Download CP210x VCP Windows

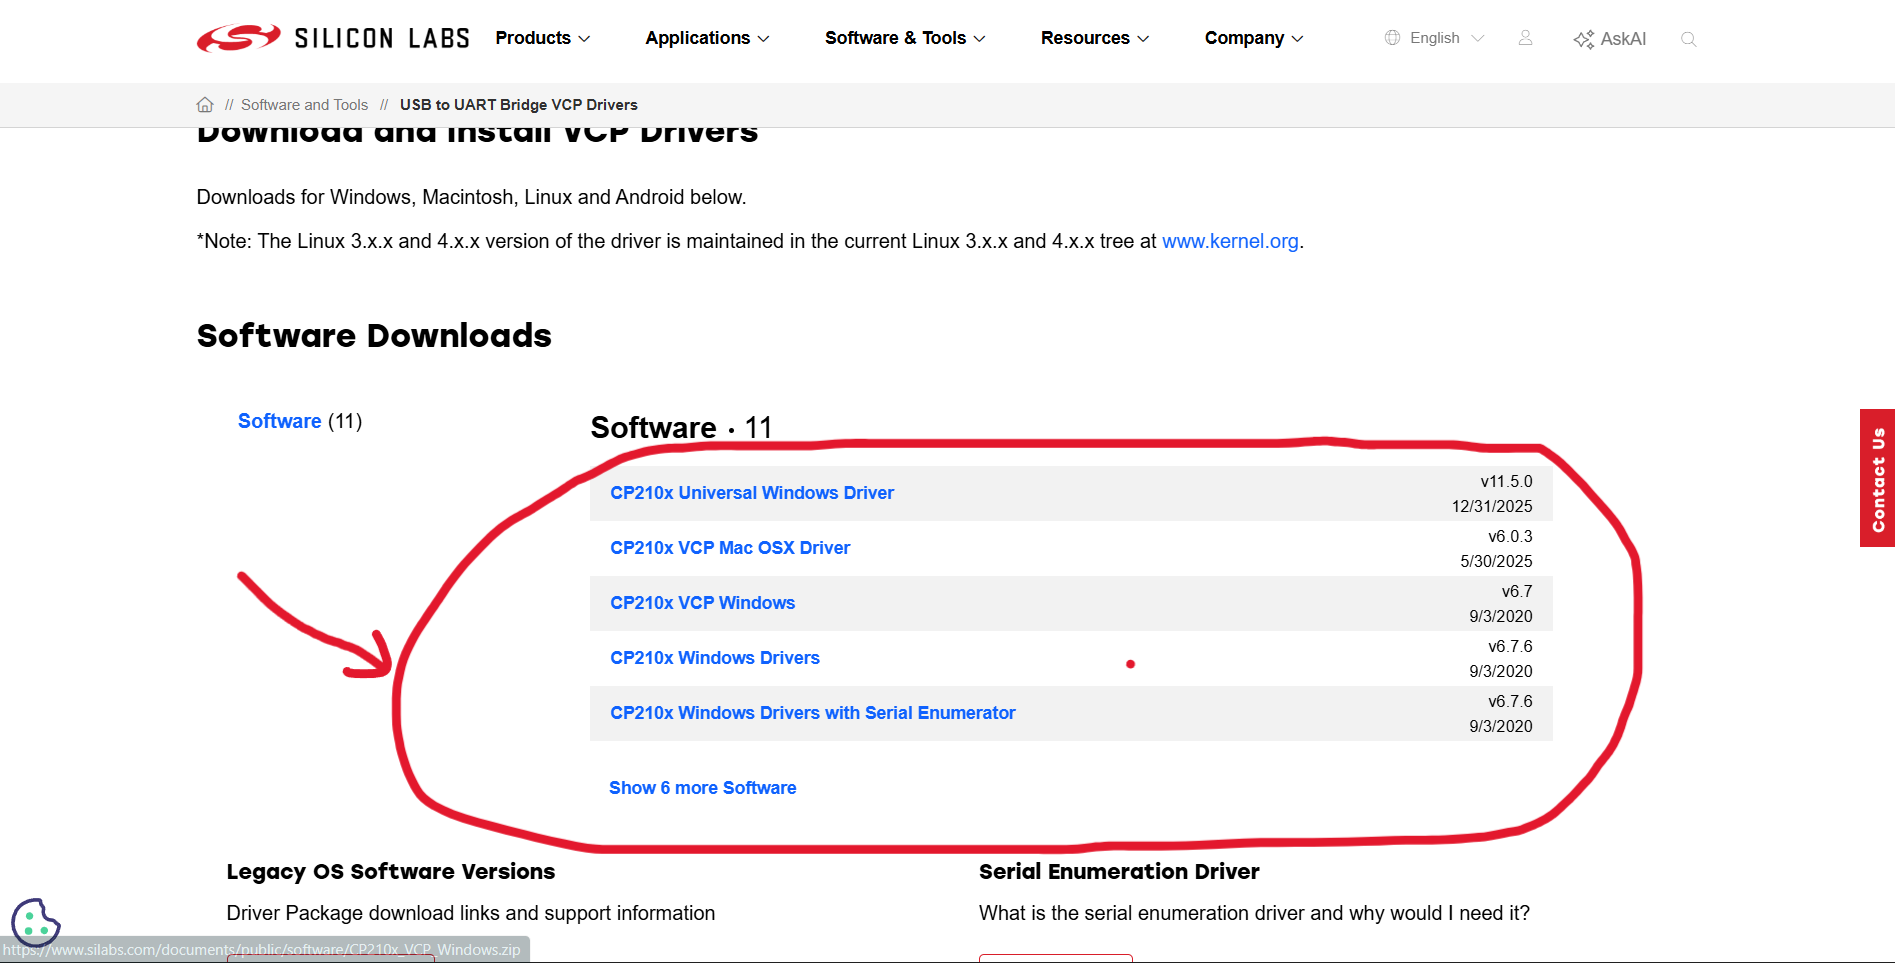(x=703, y=603)
